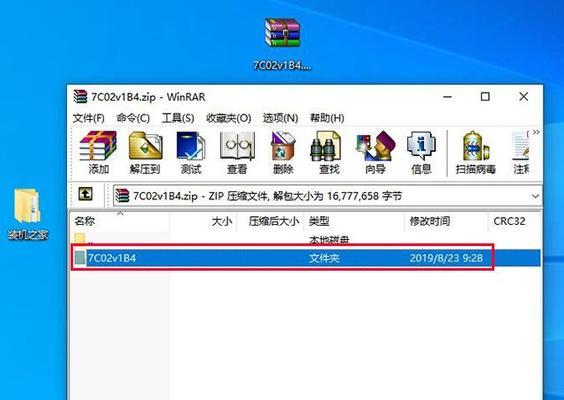This screenshot has width=564, height=400.
Task: Open the 工具(S) menu
Action: (x=178, y=118)
